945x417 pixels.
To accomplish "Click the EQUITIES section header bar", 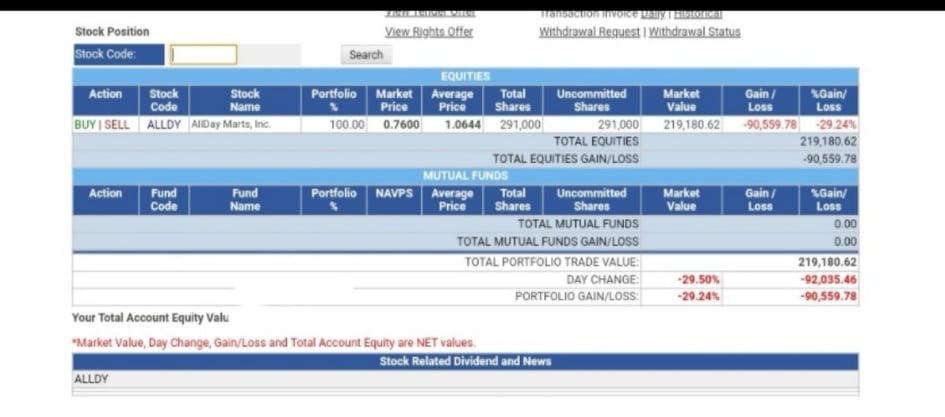I will (x=465, y=77).
